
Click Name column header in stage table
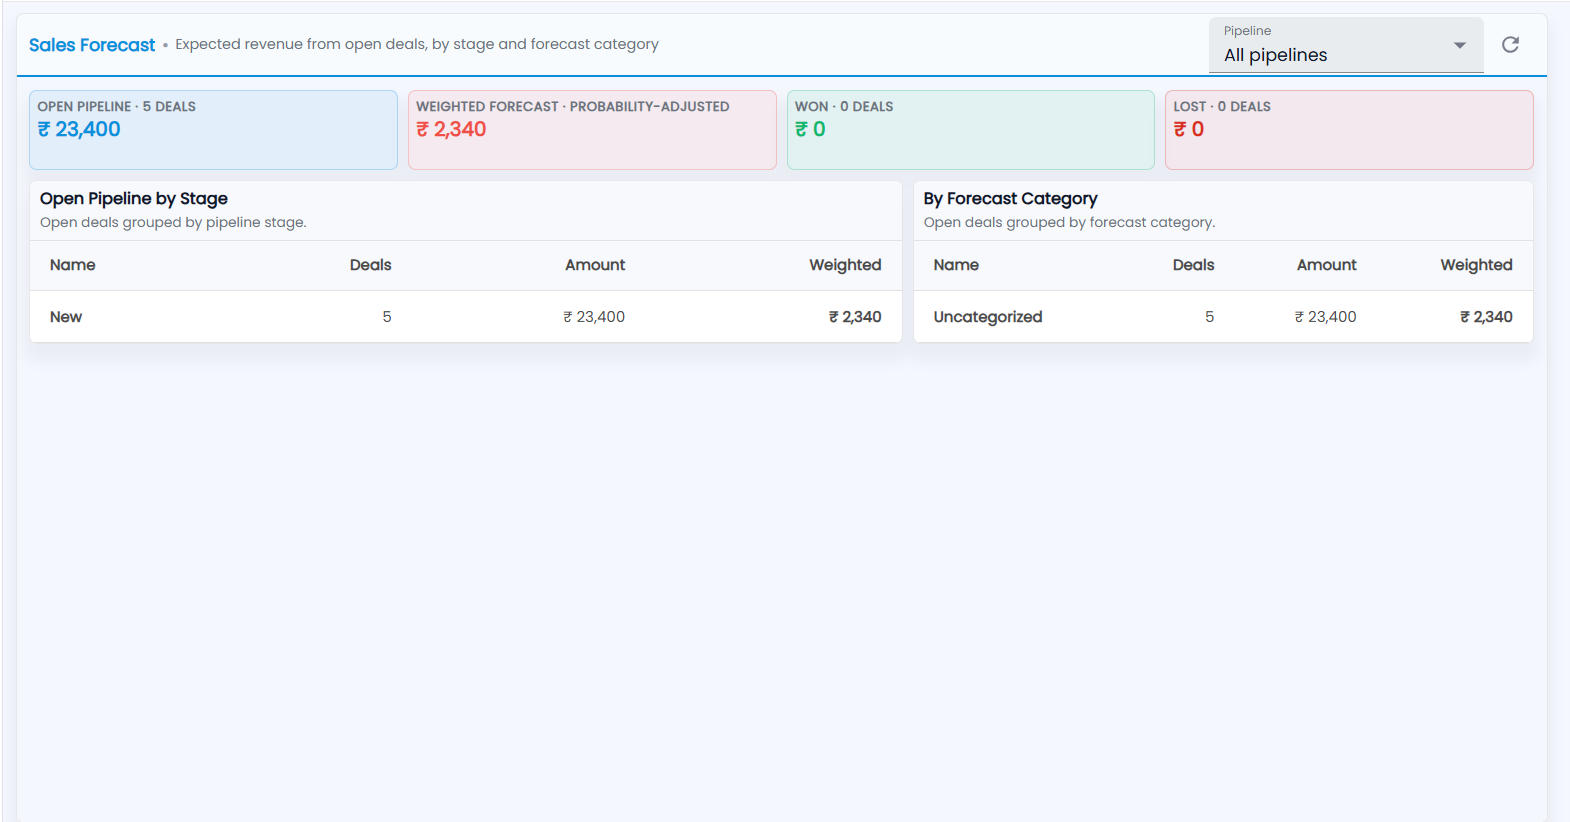click(x=73, y=265)
